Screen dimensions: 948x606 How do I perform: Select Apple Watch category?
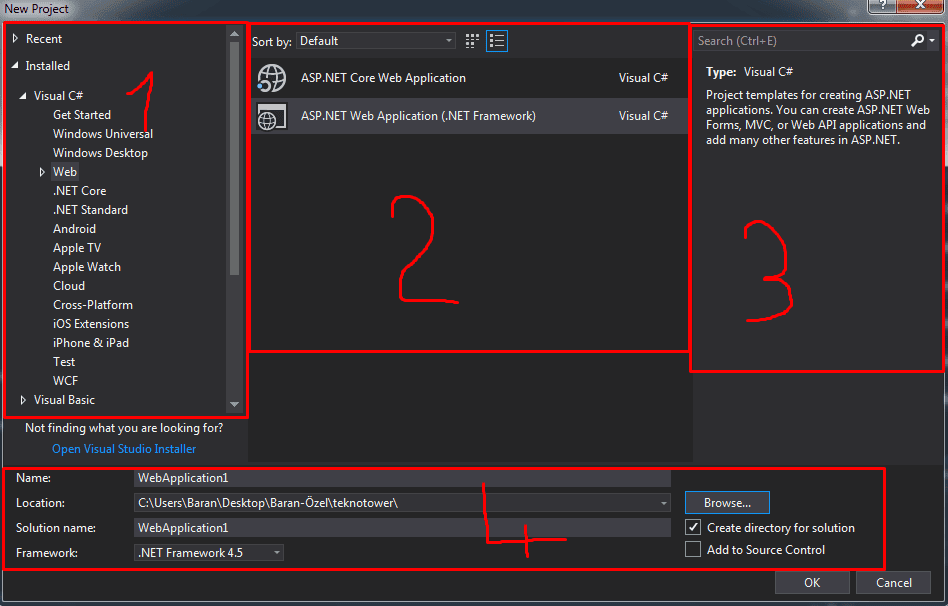[x=86, y=267]
